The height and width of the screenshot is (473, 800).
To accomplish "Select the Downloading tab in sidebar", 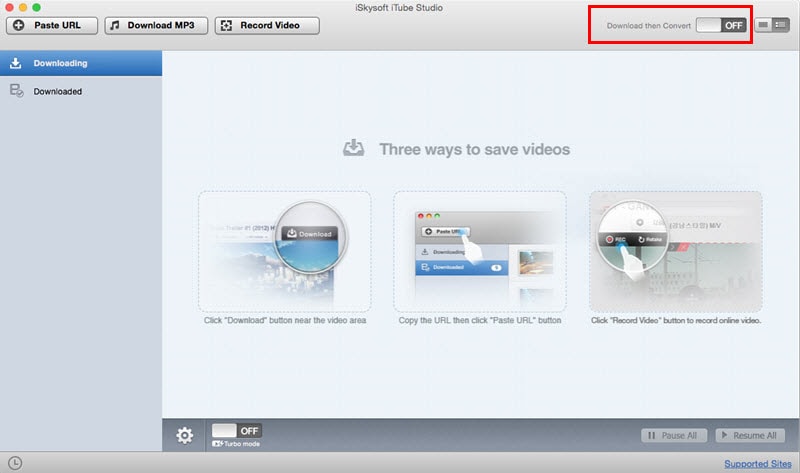I will [81, 63].
